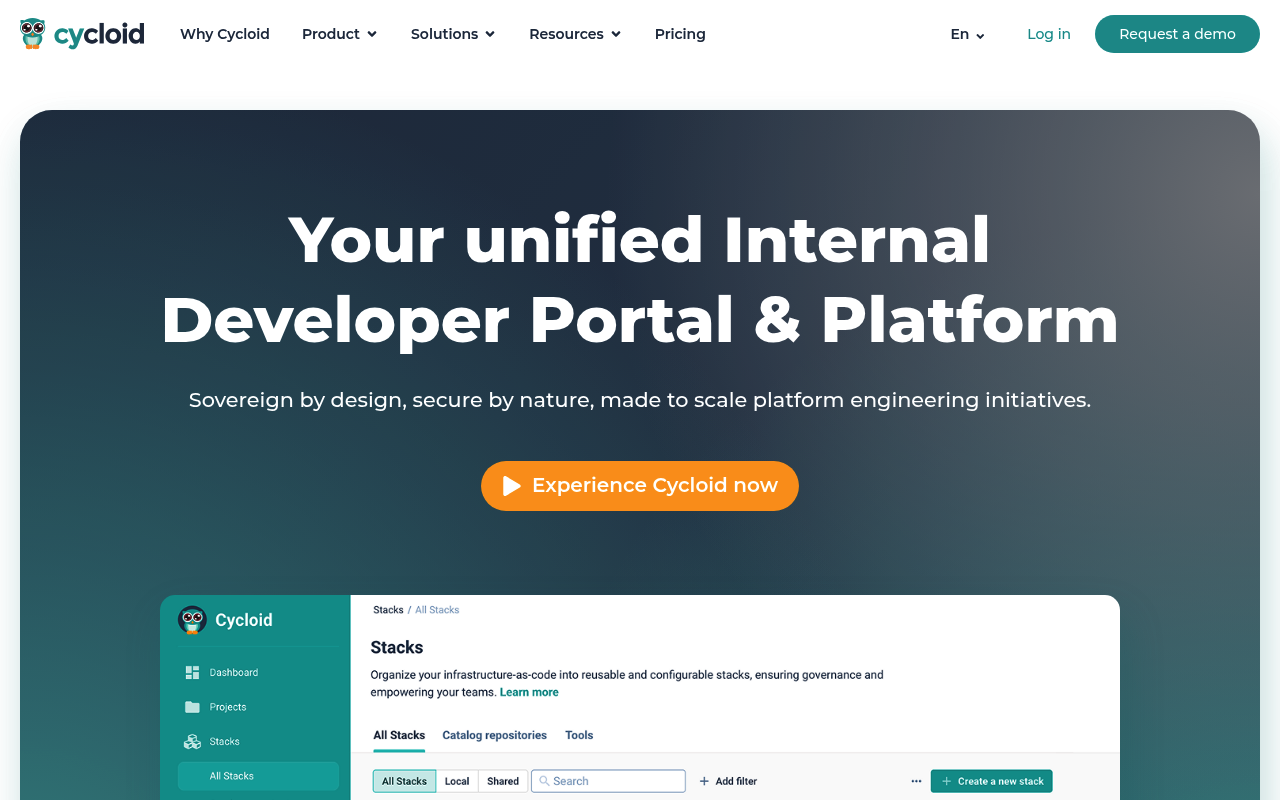Image resolution: width=1280 pixels, height=800 pixels.
Task: Select the All Stacks filter toggle
Action: (405, 781)
